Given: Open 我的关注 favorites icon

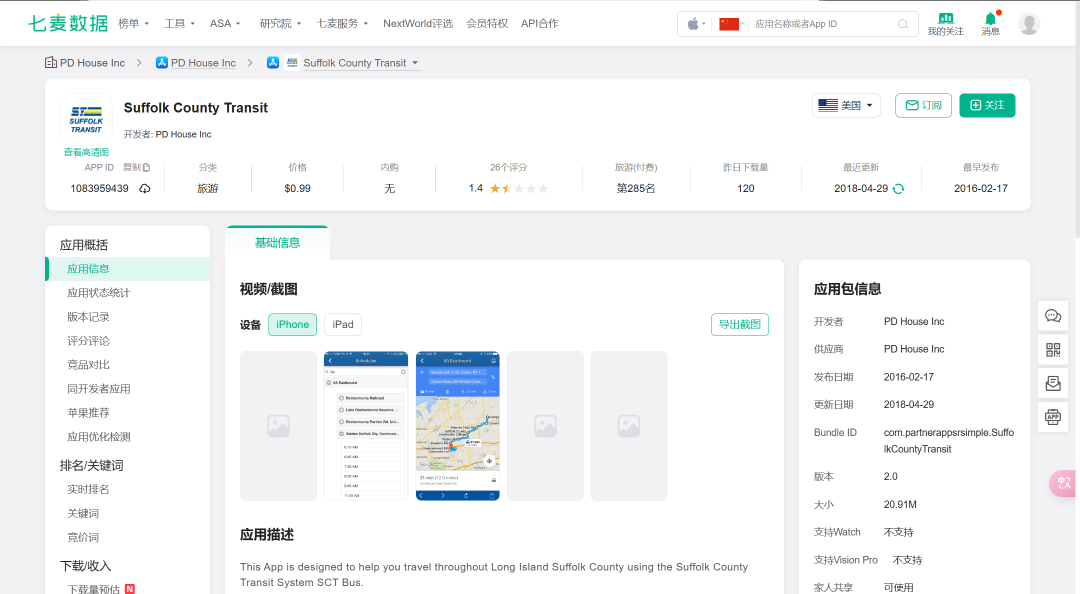Looking at the screenshot, I should pyautogui.click(x=945, y=24).
